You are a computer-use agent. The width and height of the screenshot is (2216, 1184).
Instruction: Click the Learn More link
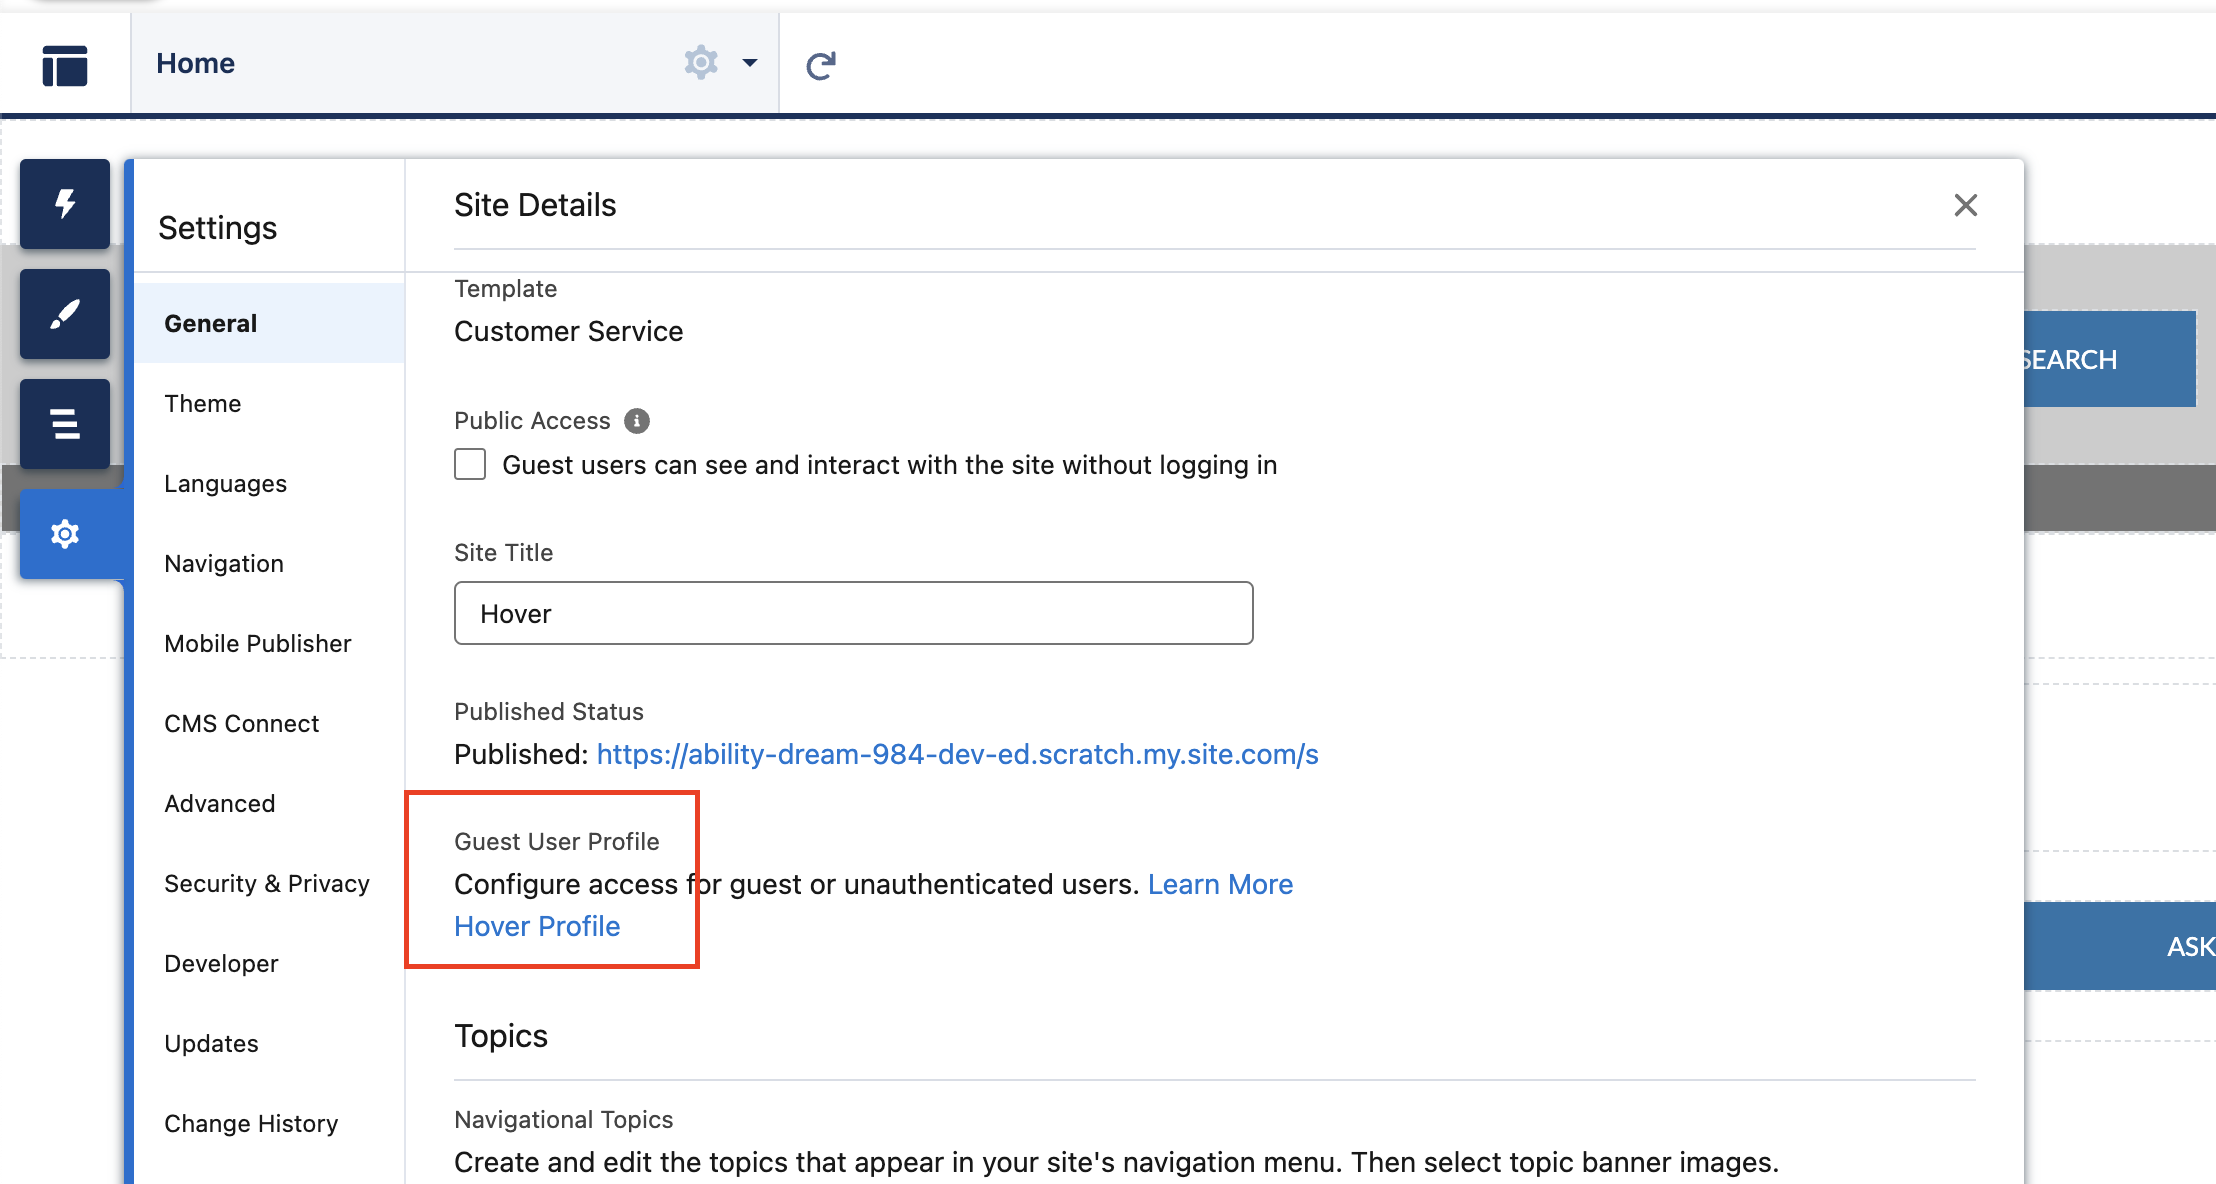(x=1220, y=884)
